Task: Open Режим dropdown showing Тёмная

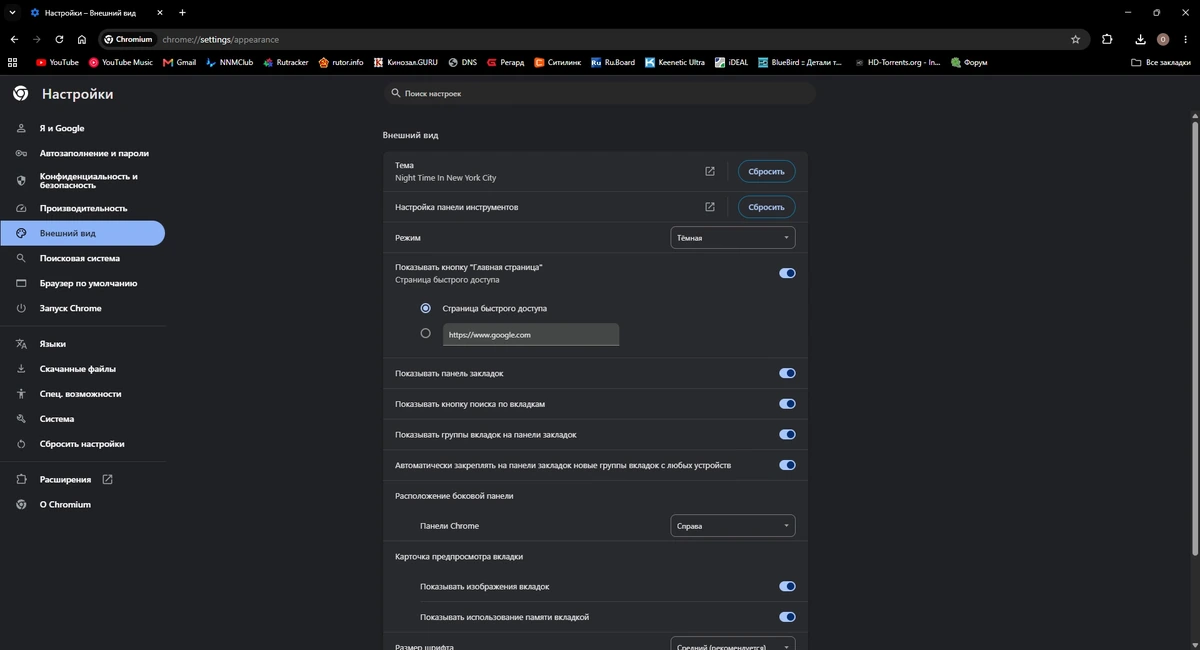Action: click(x=733, y=238)
